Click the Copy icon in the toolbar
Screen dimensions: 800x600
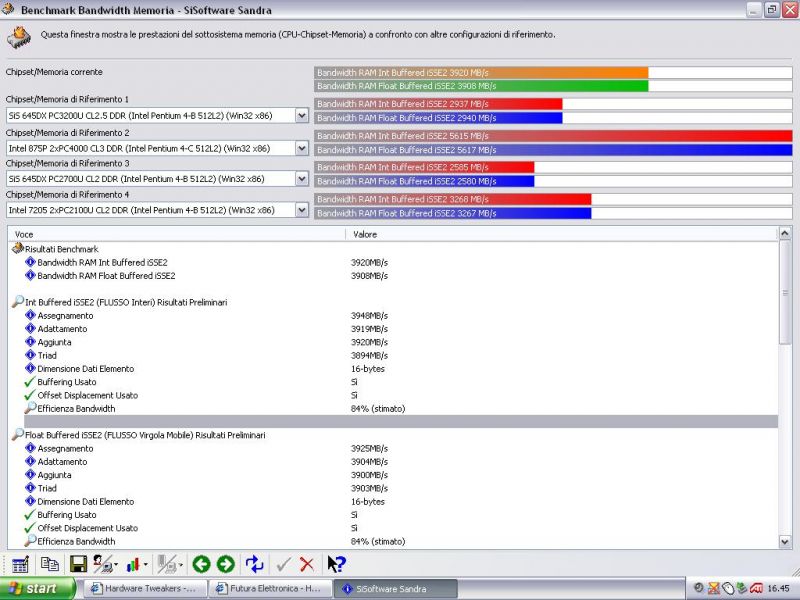[49, 564]
